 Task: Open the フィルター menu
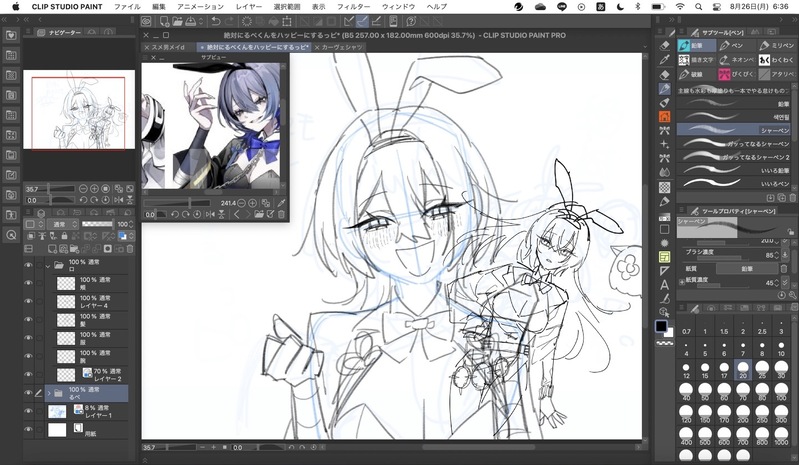click(354, 7)
